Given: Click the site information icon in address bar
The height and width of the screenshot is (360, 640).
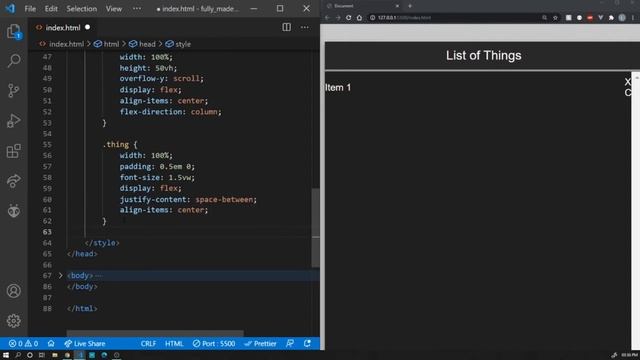Looking at the screenshot, I should click(373, 18).
